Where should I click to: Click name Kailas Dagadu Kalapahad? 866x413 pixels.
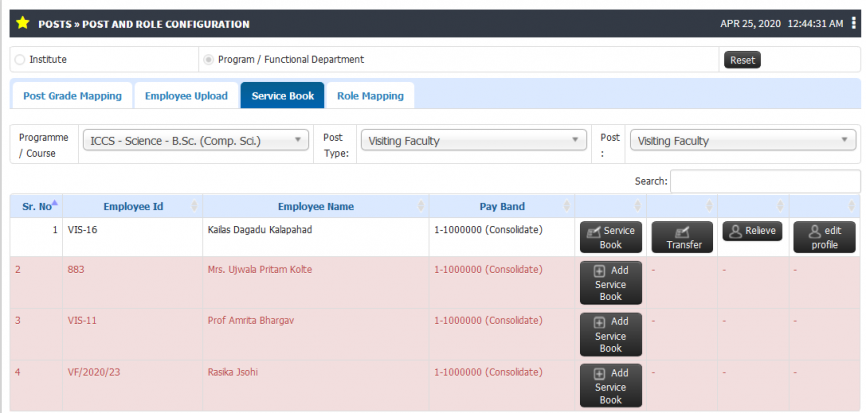tap(260, 230)
